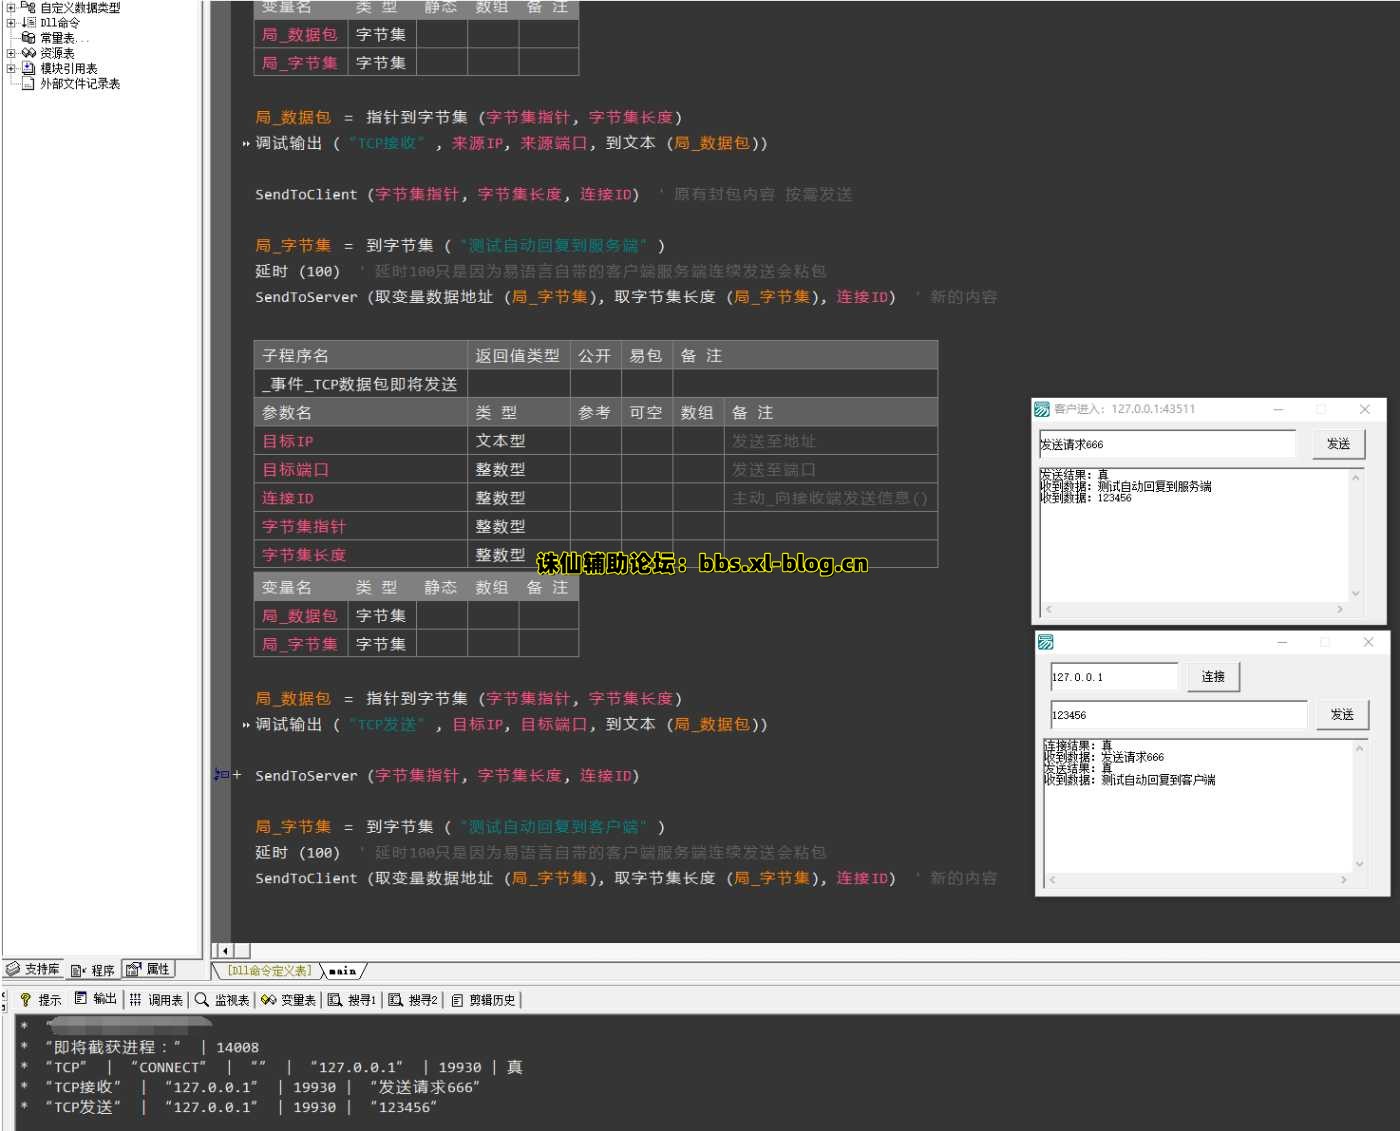The image size is (1400, 1131).
Task: Click the 剪辑历史 clipboard icon
Action: coord(457,999)
